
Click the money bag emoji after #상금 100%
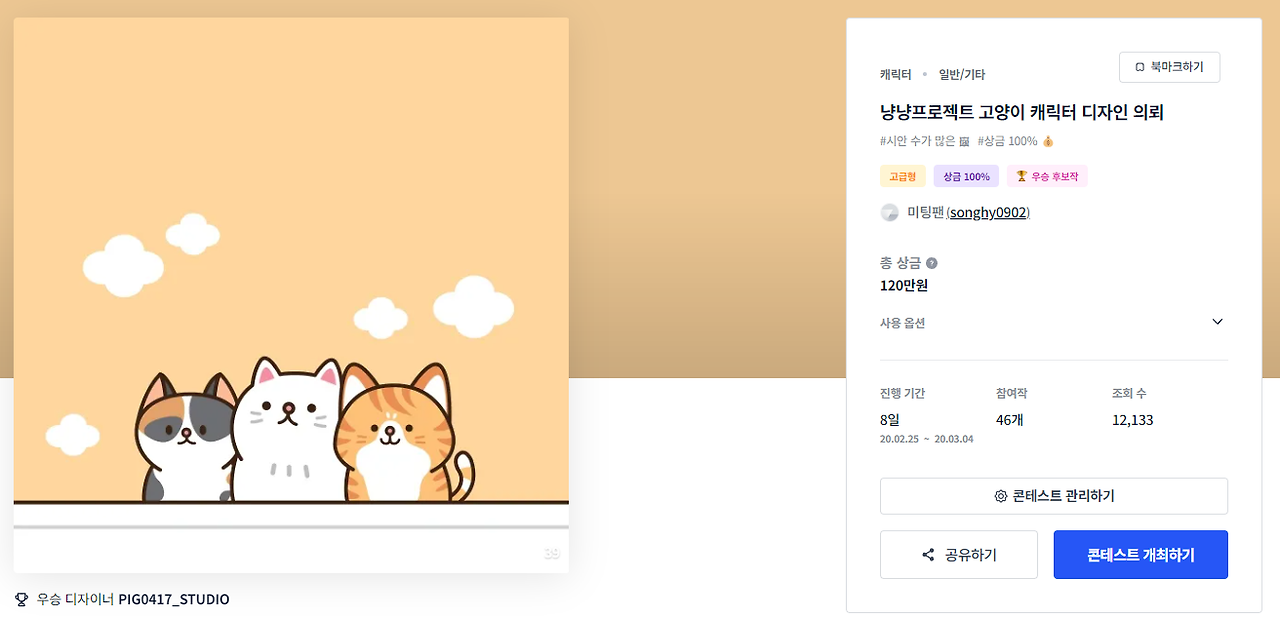pos(1048,141)
